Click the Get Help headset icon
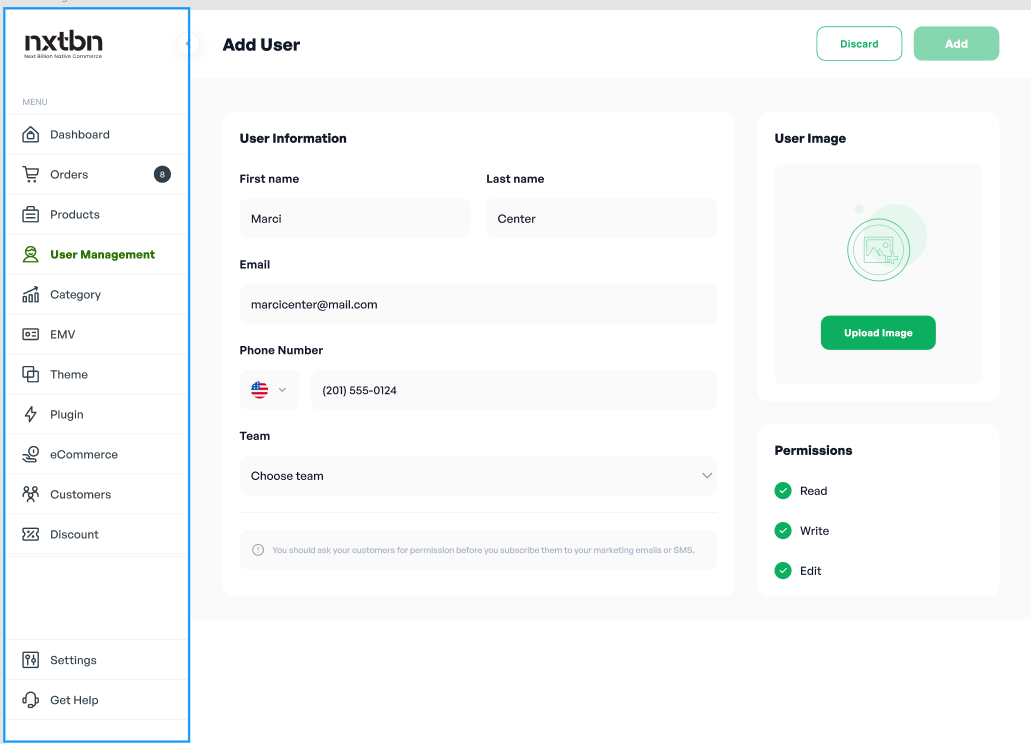This screenshot has height=744, width=1031. [31, 701]
